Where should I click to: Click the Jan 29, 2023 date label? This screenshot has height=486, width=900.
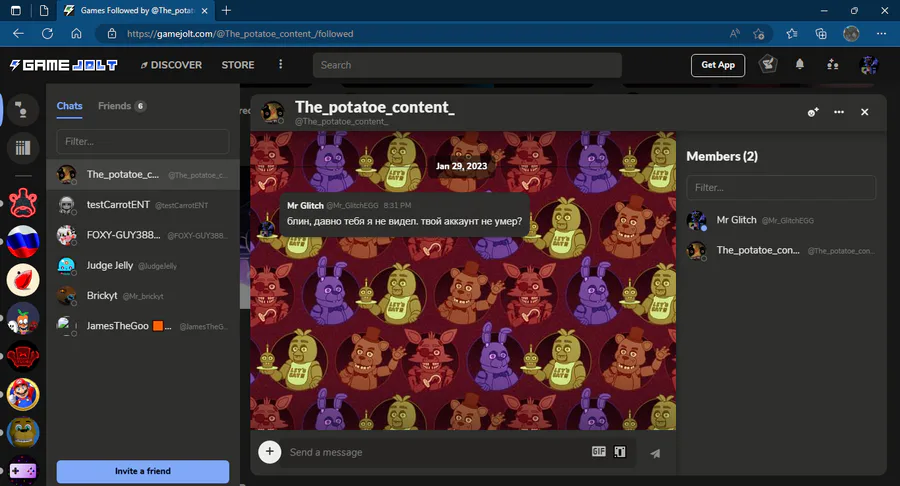[461, 166]
